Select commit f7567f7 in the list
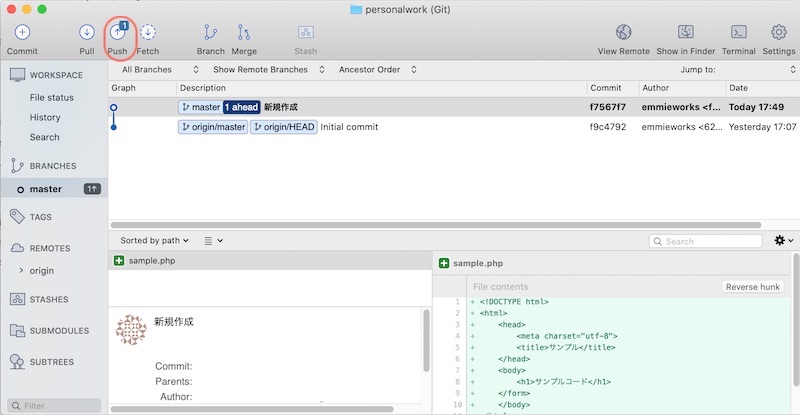 [454, 107]
